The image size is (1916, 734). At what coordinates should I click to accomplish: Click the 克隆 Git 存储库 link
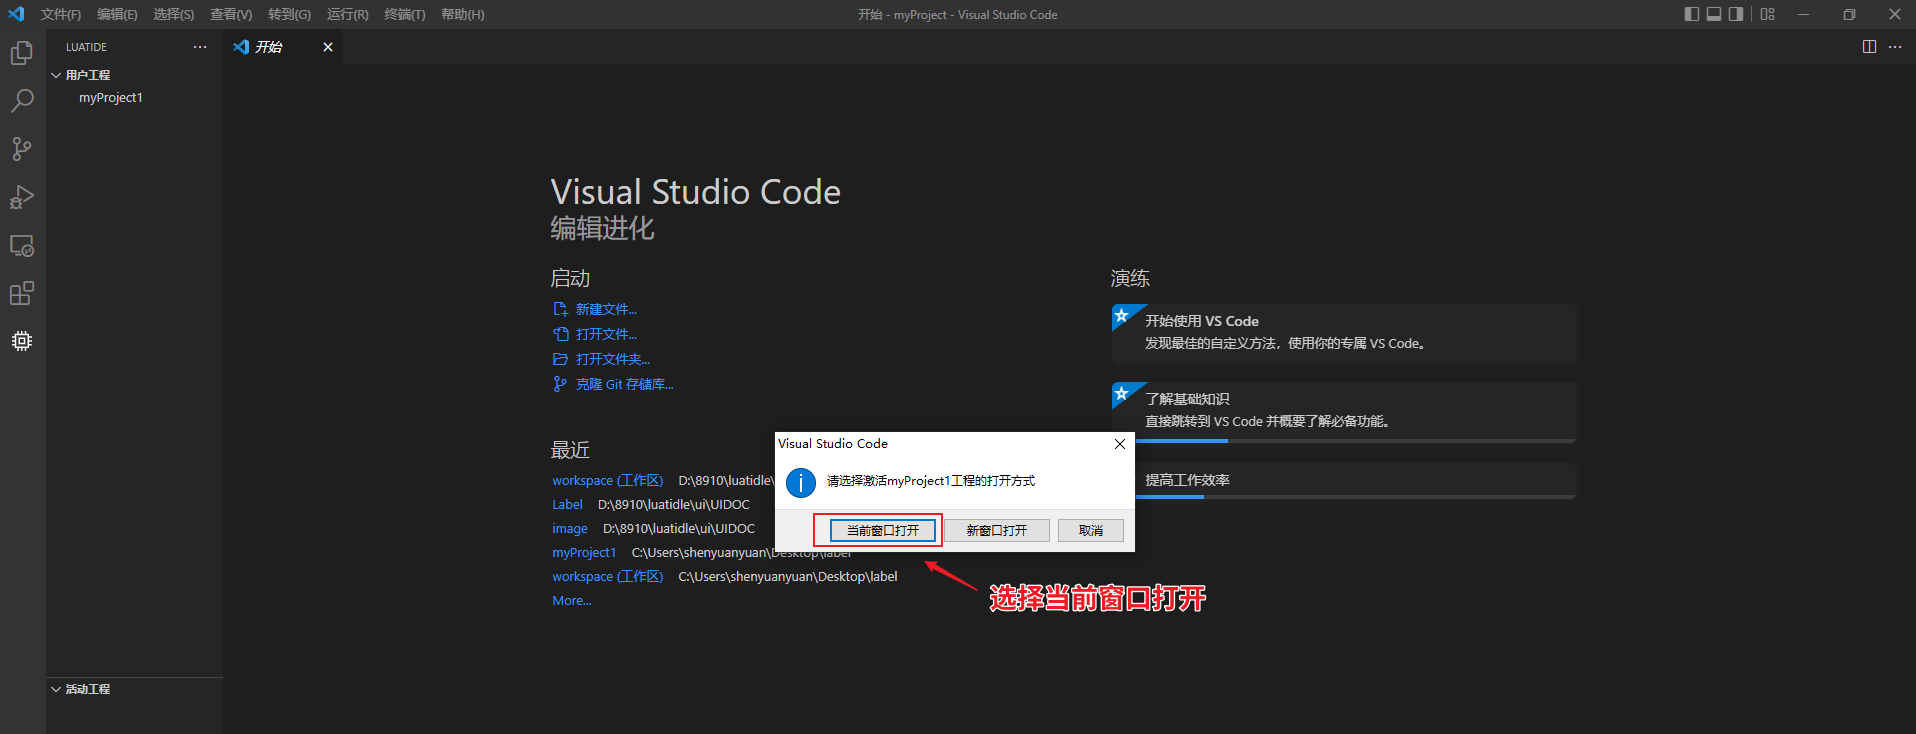click(624, 384)
